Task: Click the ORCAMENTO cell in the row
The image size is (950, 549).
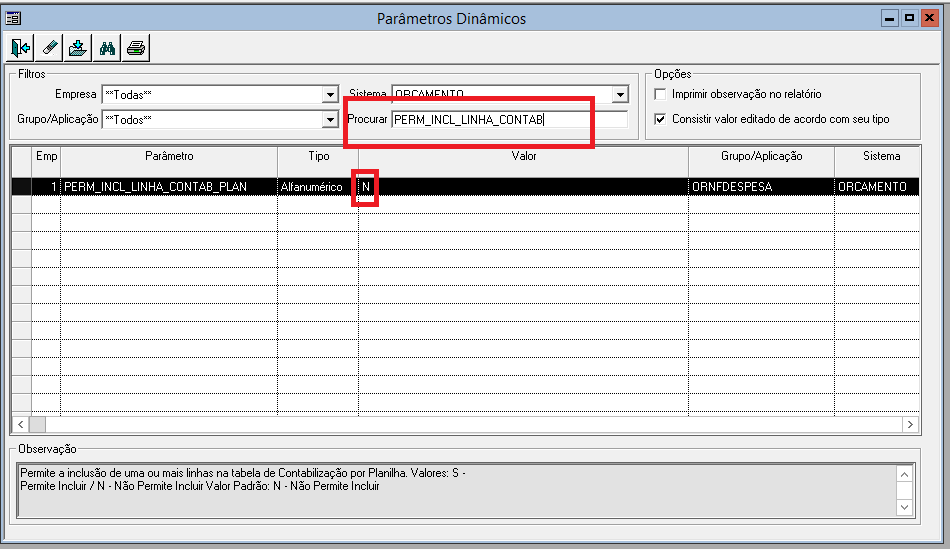Action: (x=877, y=187)
